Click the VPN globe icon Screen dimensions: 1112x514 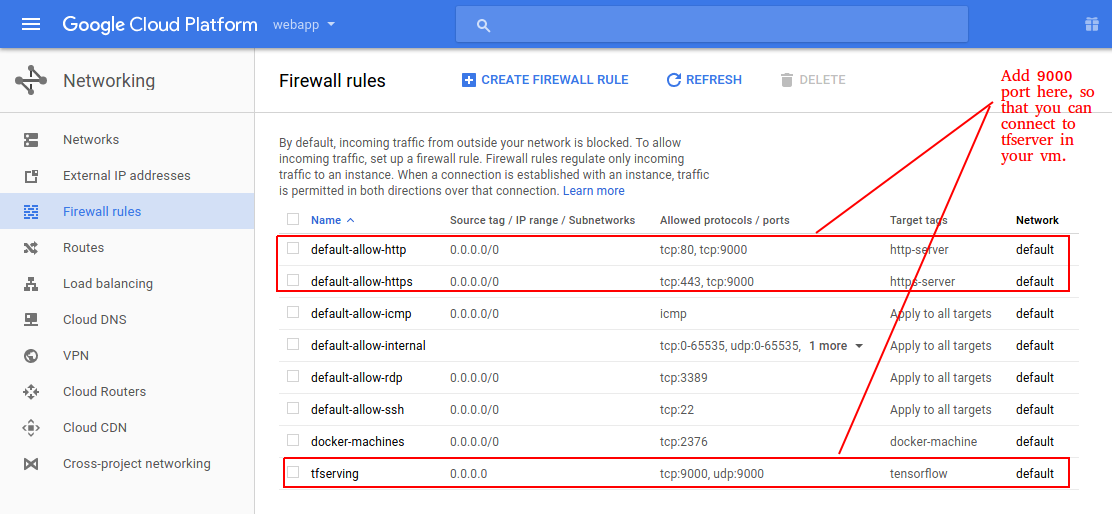click(30, 356)
